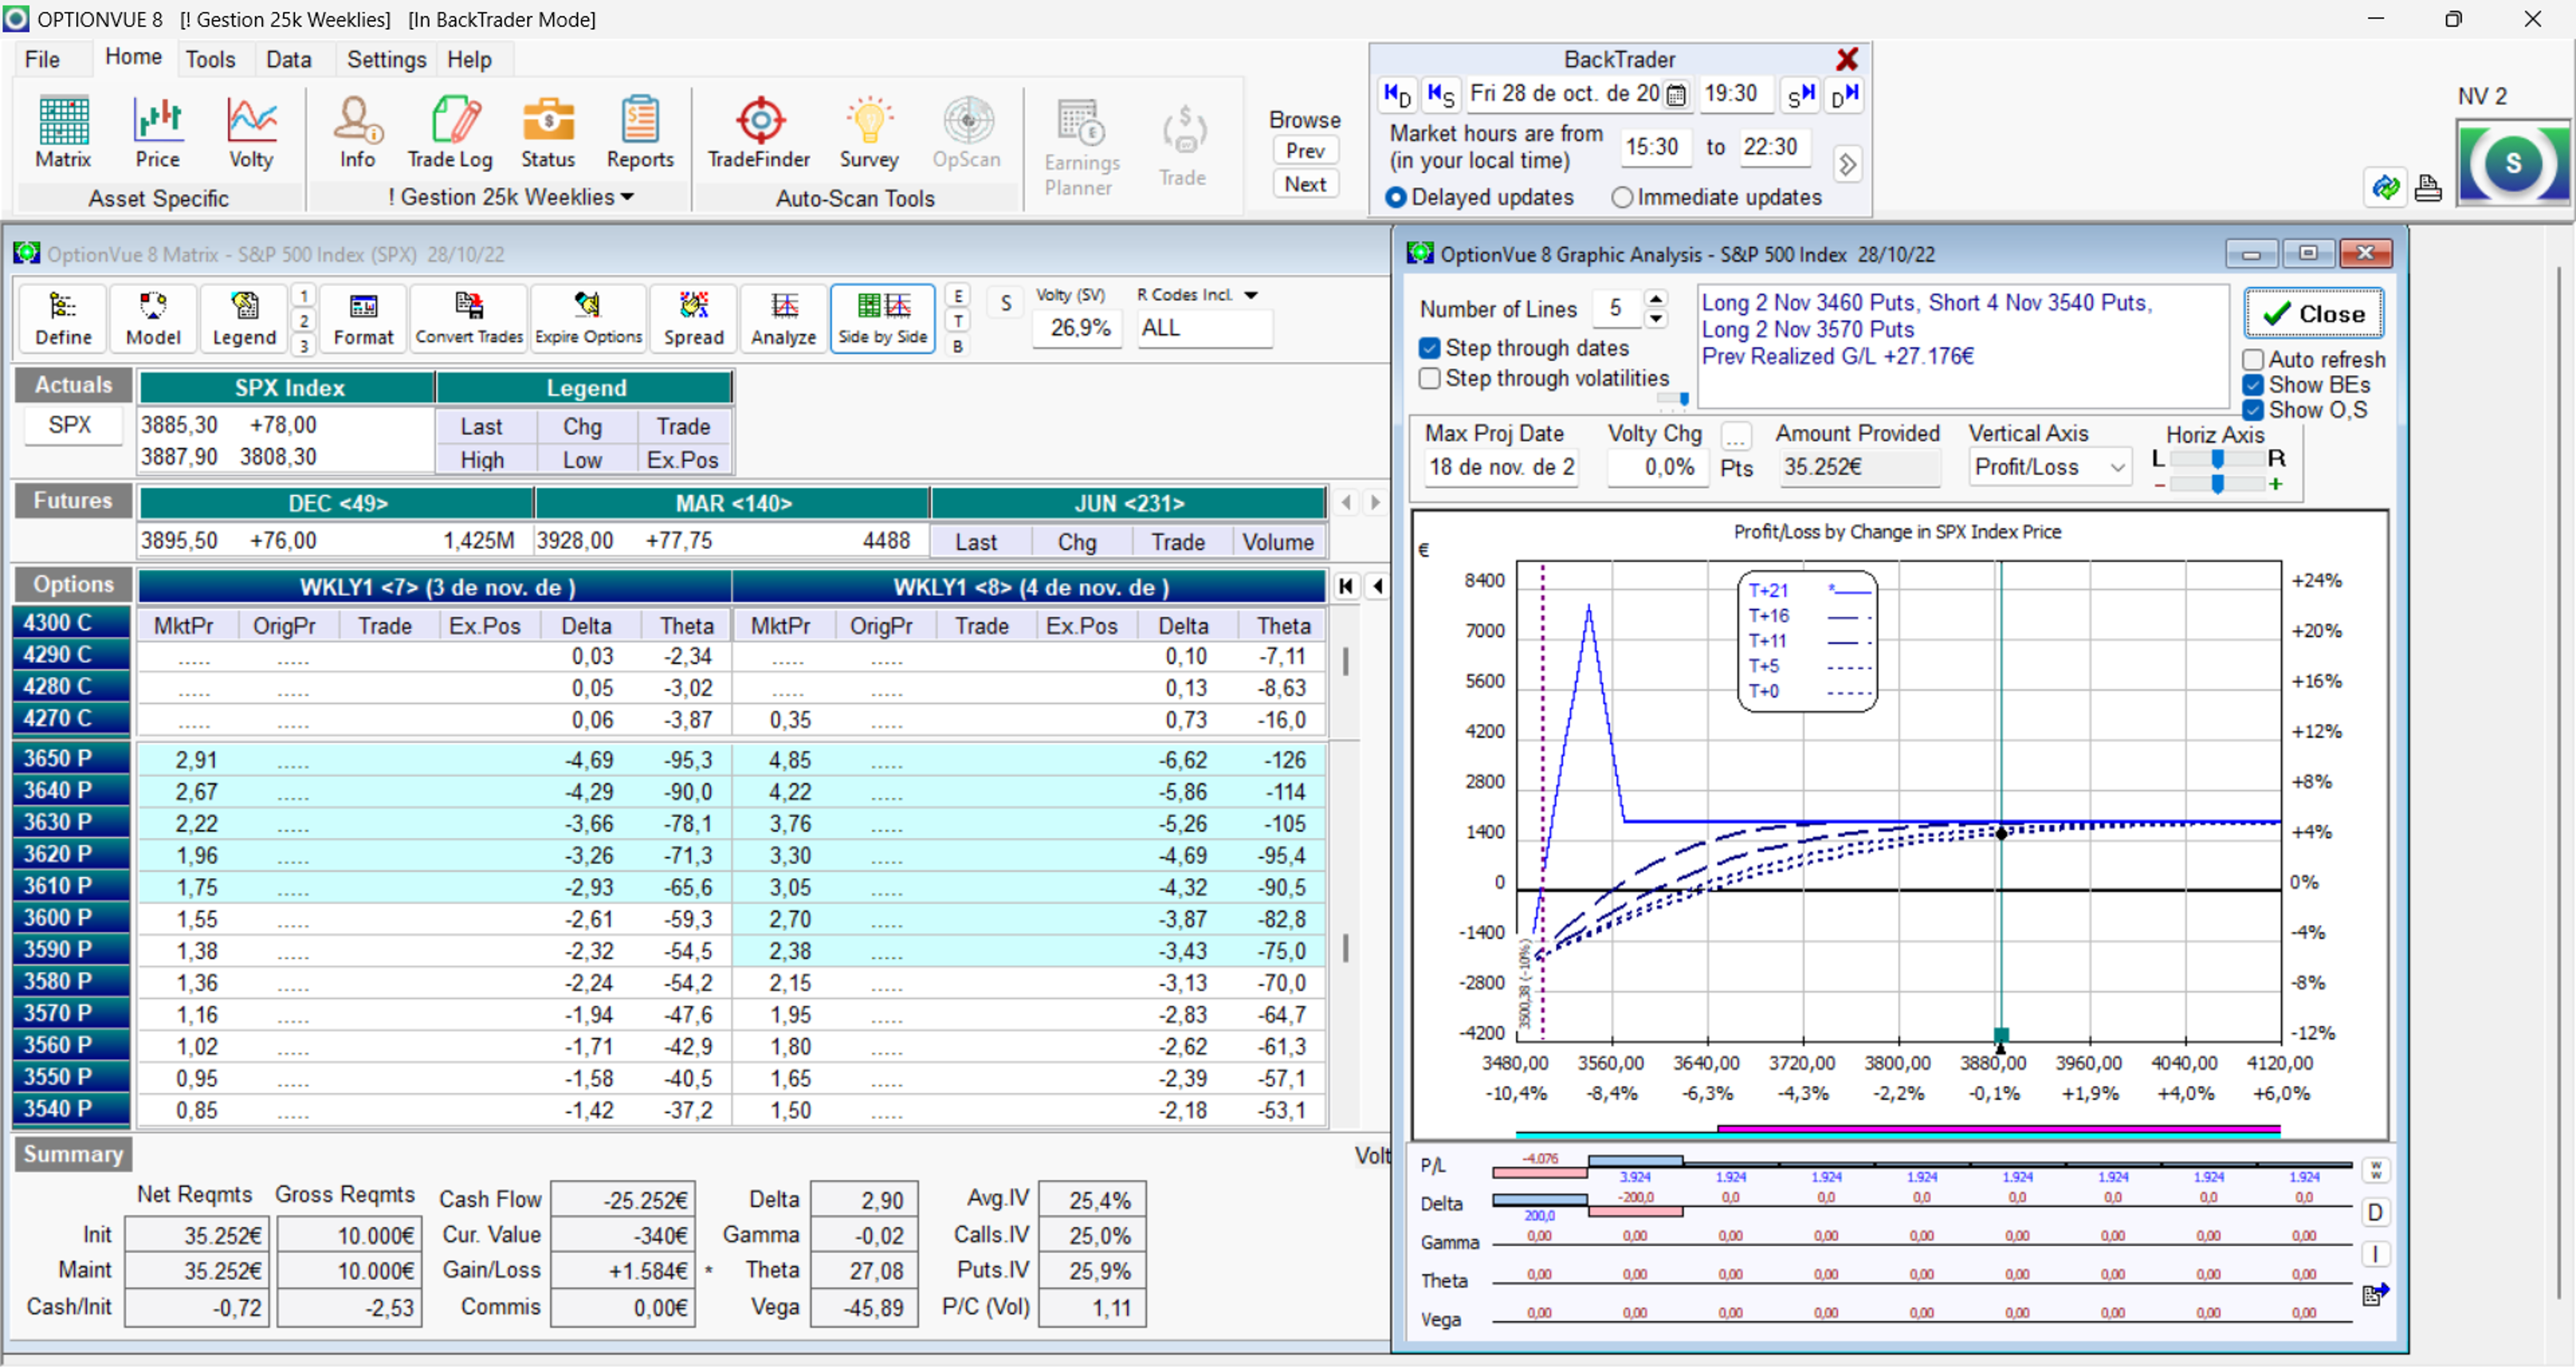
Task: Open the Volty chart tool
Action: click(x=251, y=133)
